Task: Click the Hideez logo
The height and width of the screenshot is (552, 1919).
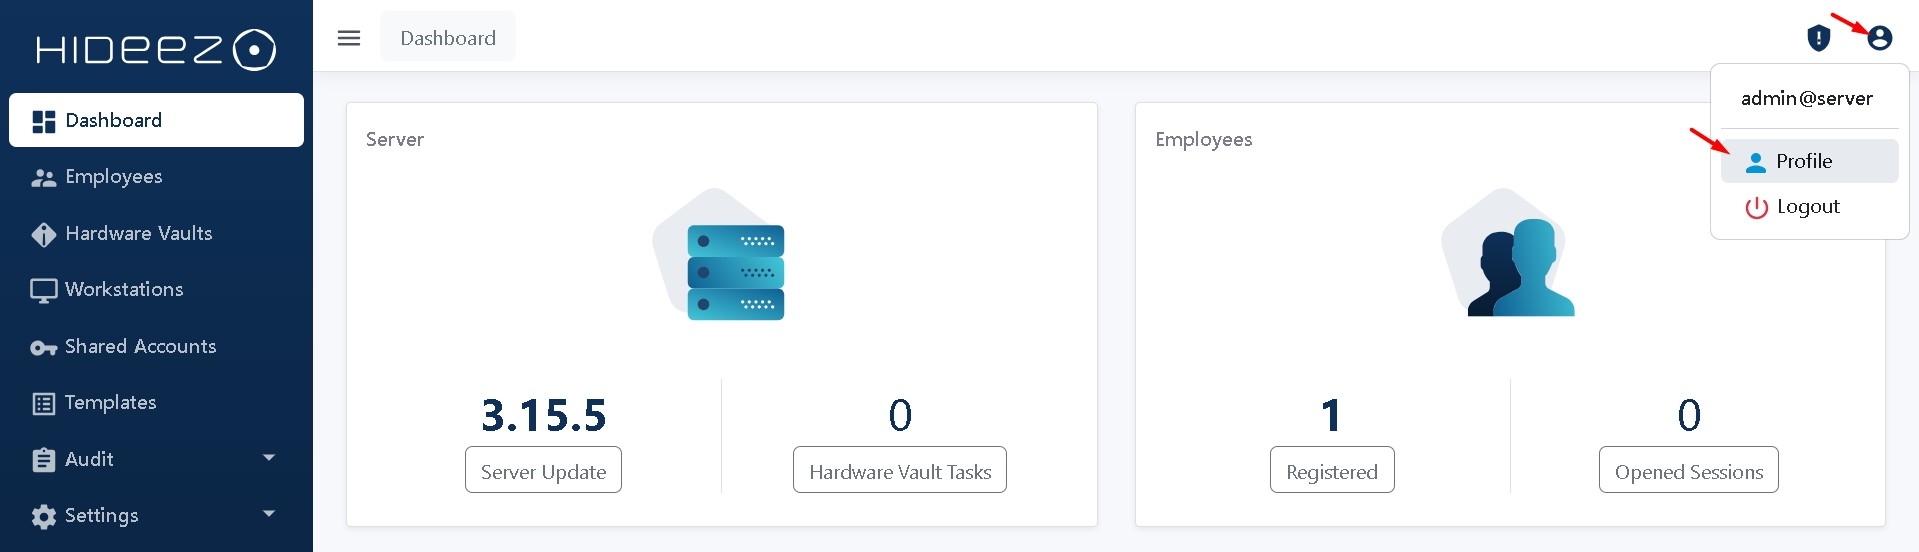Action: pyautogui.click(x=155, y=49)
